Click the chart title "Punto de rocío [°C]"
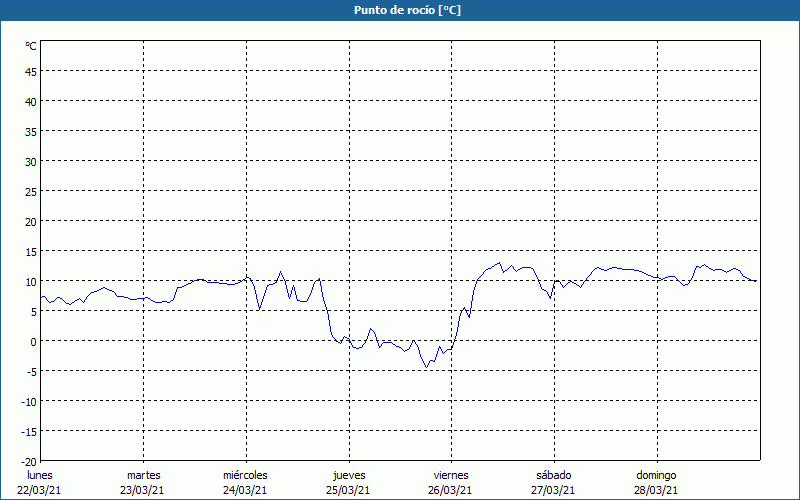This screenshot has height=500, width=800. click(x=399, y=10)
